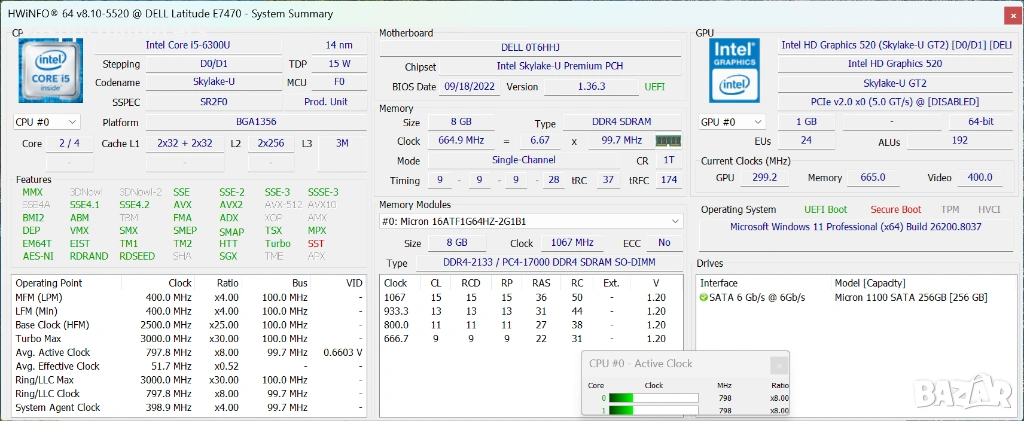Click the green check icon beside SATA 6 Gb/s
1024x421 pixels.
coord(704,298)
